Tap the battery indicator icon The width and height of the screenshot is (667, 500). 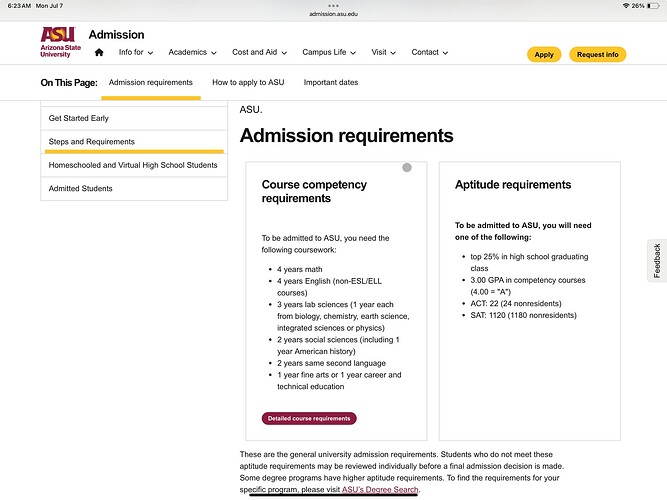point(653,6)
